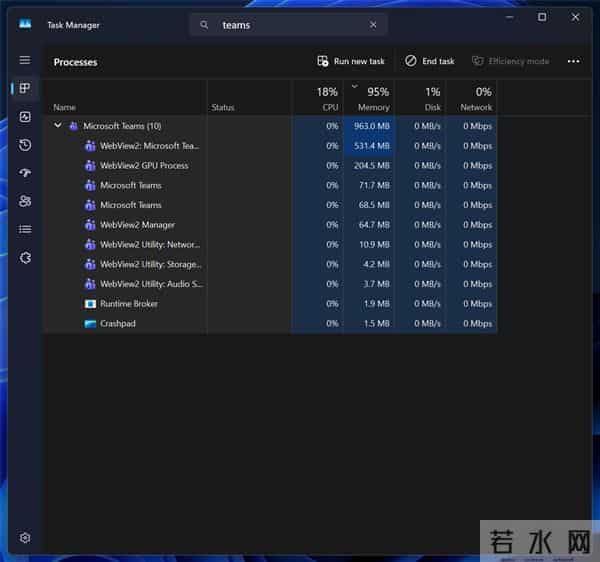
Task: Open the Services sidebar icon
Action: tap(25, 258)
